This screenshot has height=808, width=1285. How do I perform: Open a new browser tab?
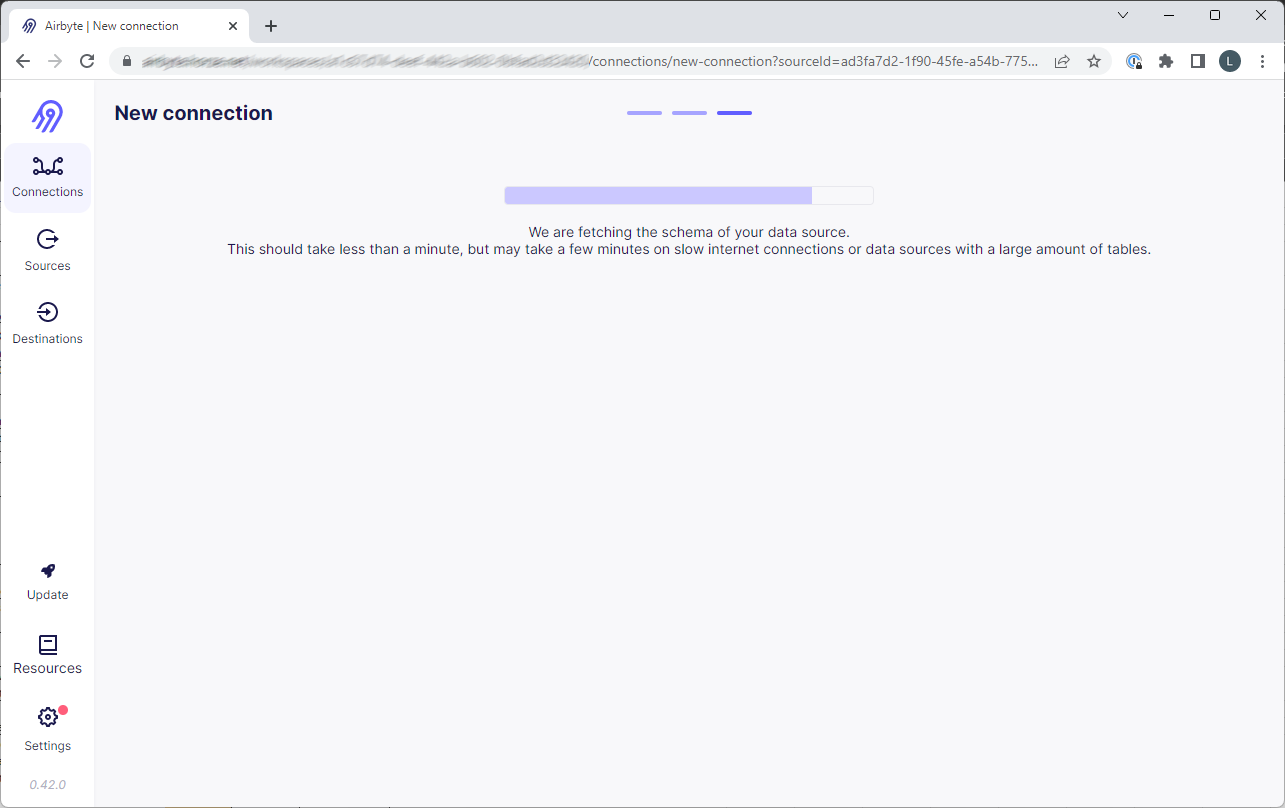point(270,25)
